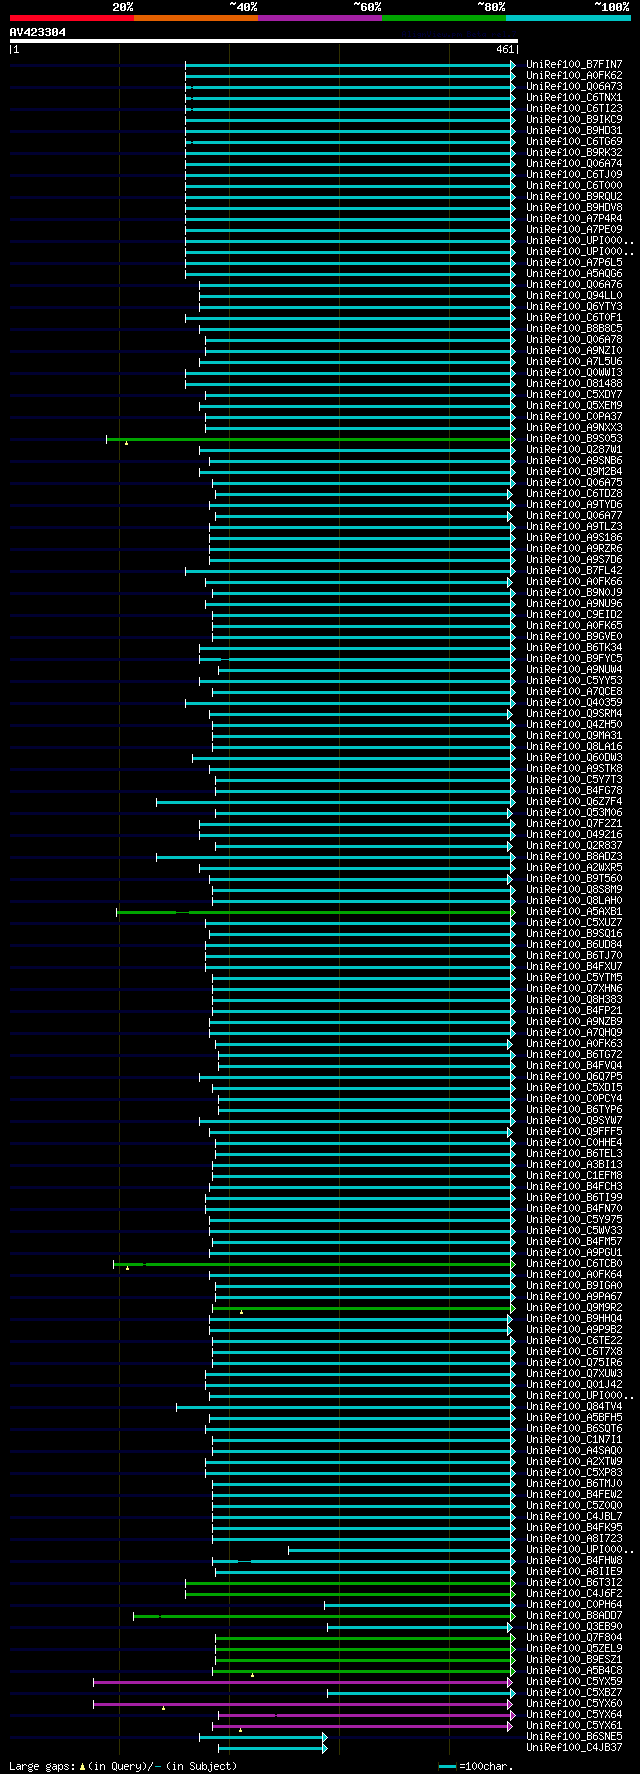Select the UniRef100_Q75IR6 label
The height and width of the screenshot is (1774, 640).
[574, 1363]
